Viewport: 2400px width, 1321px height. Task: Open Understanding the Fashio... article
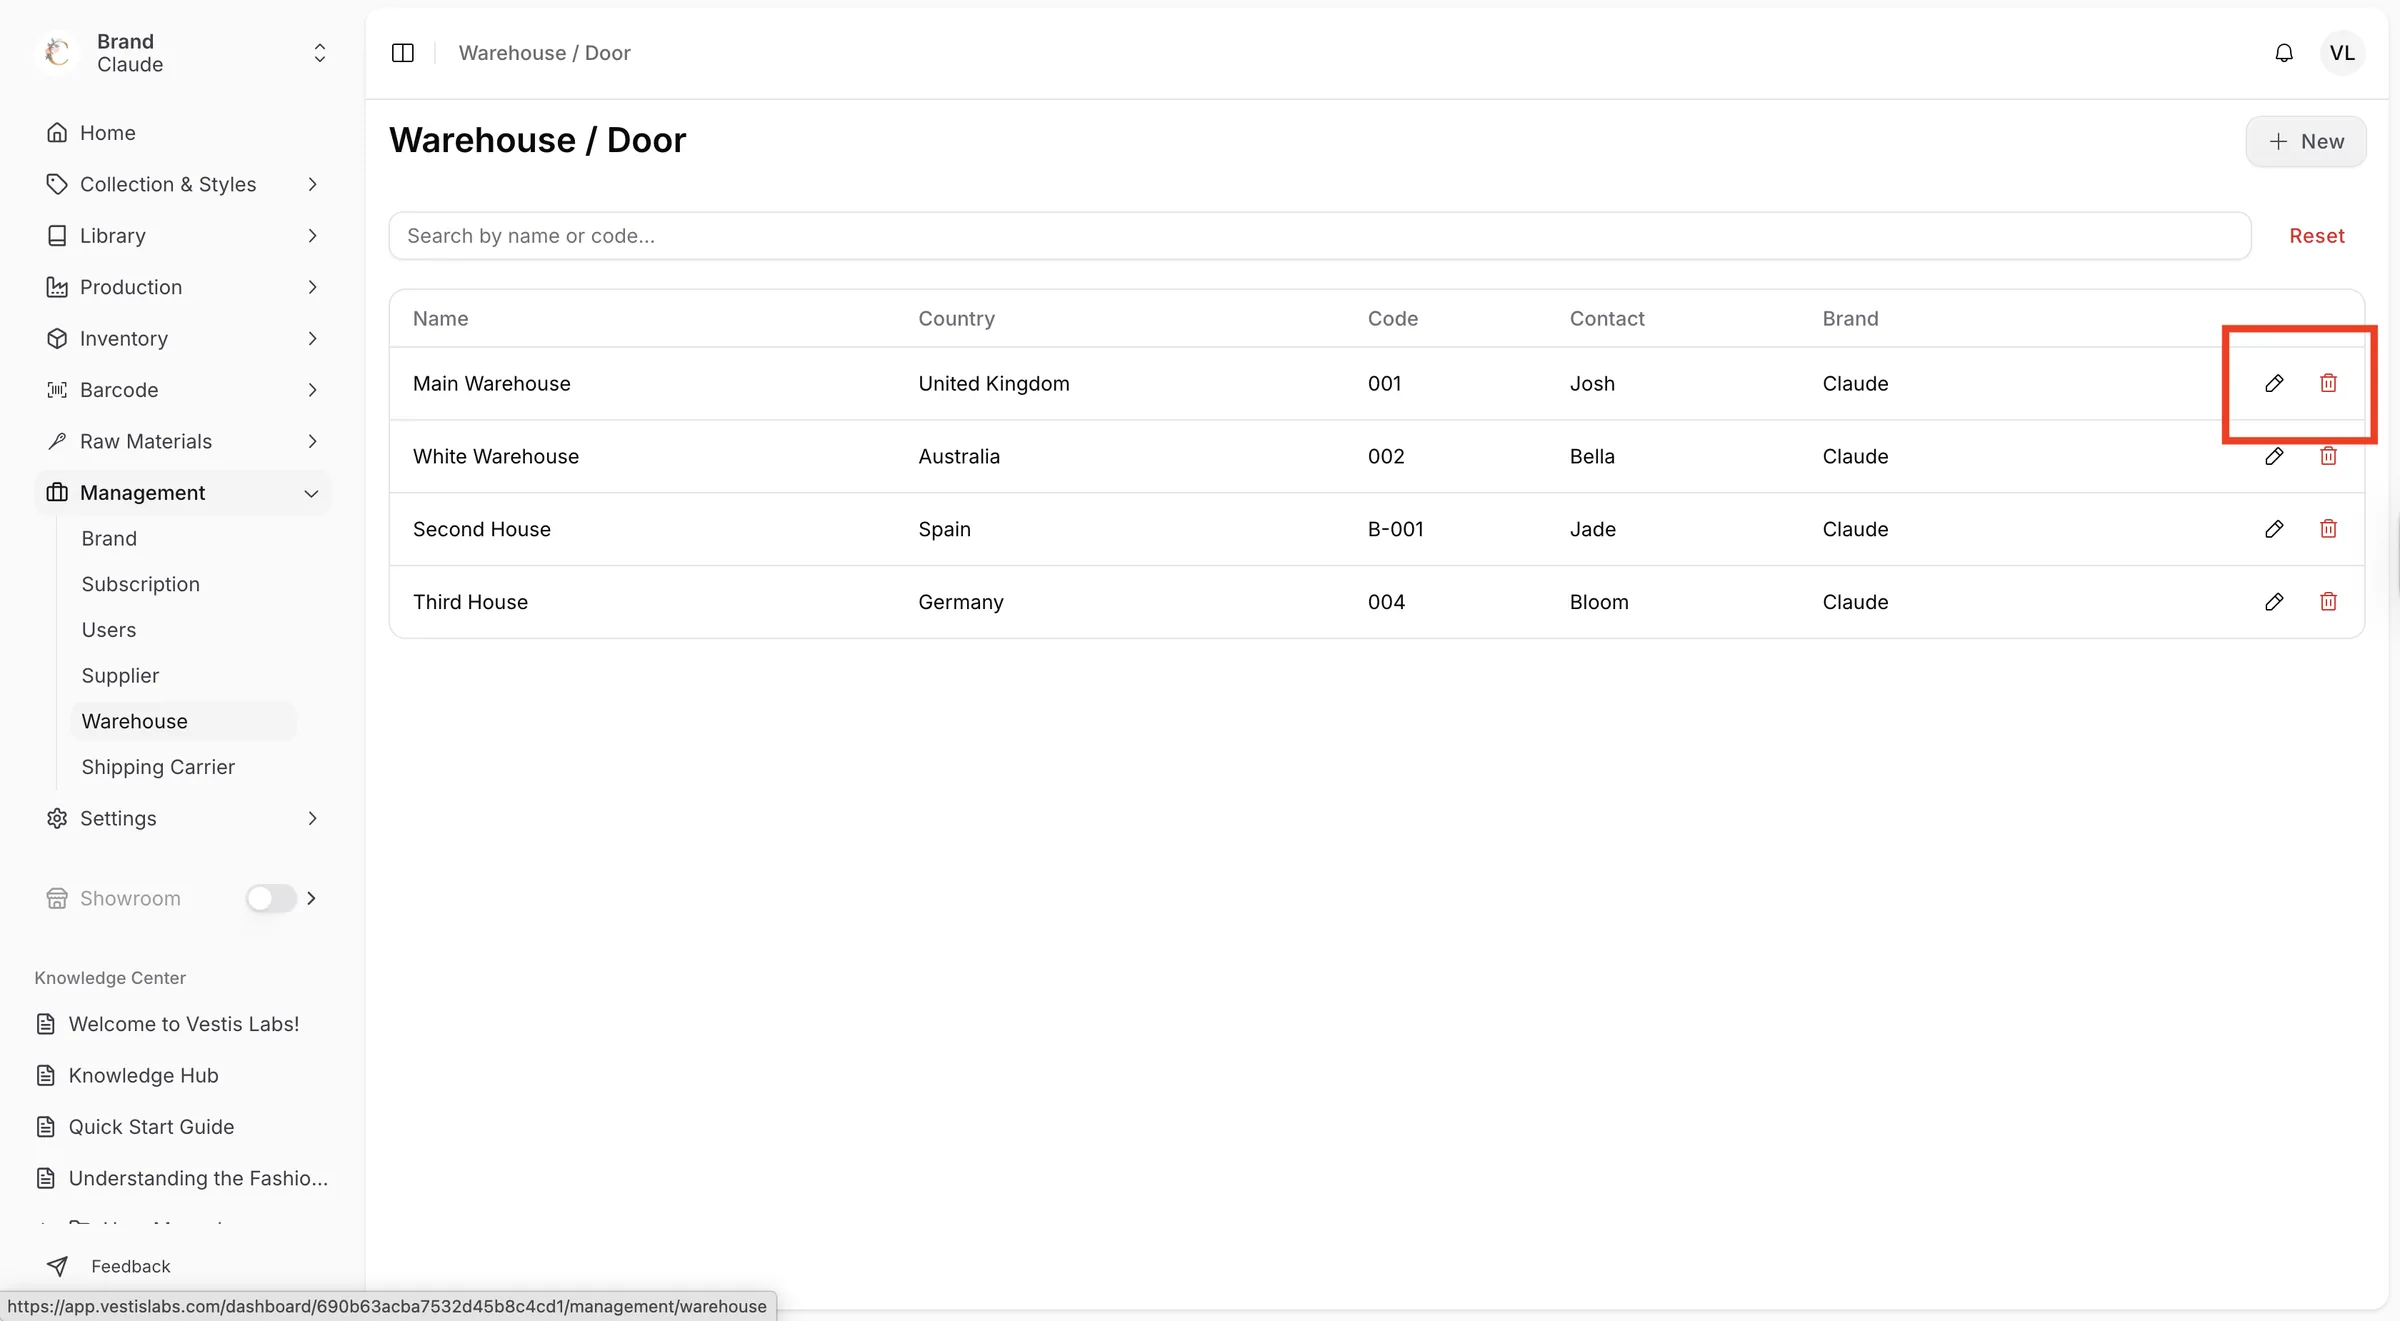pyautogui.click(x=183, y=1178)
